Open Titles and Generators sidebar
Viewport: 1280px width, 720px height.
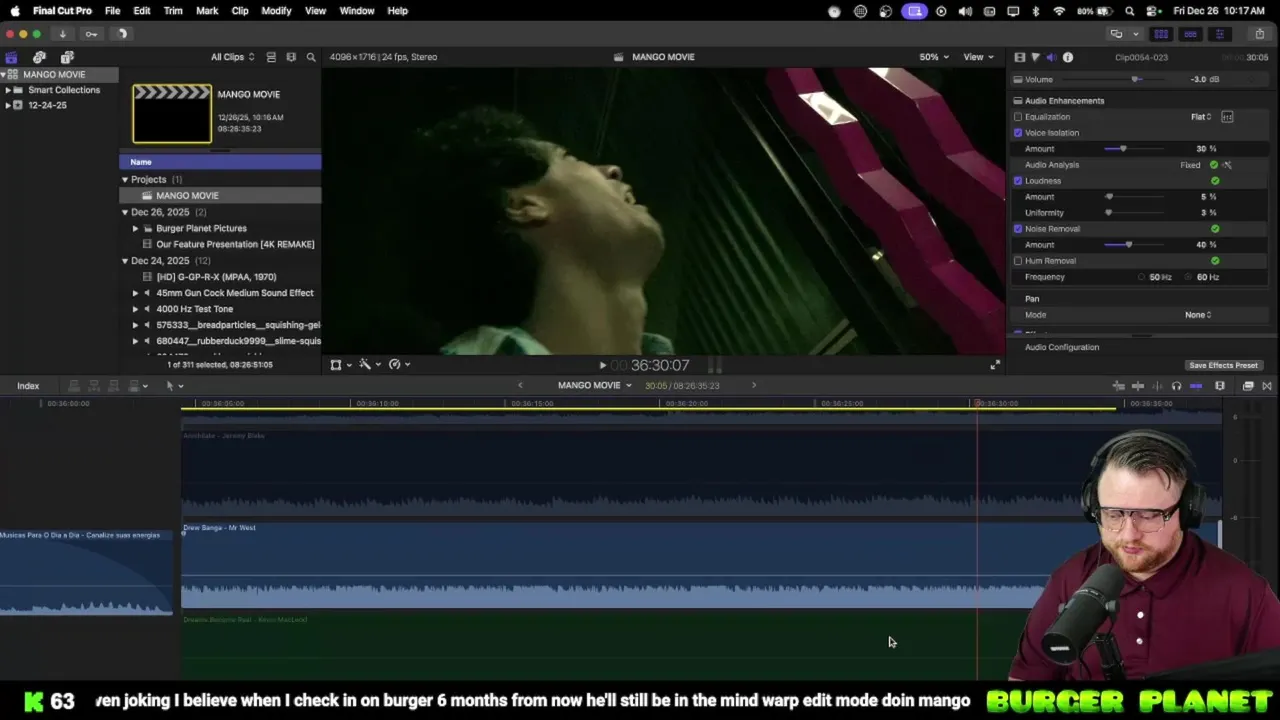click(x=67, y=57)
